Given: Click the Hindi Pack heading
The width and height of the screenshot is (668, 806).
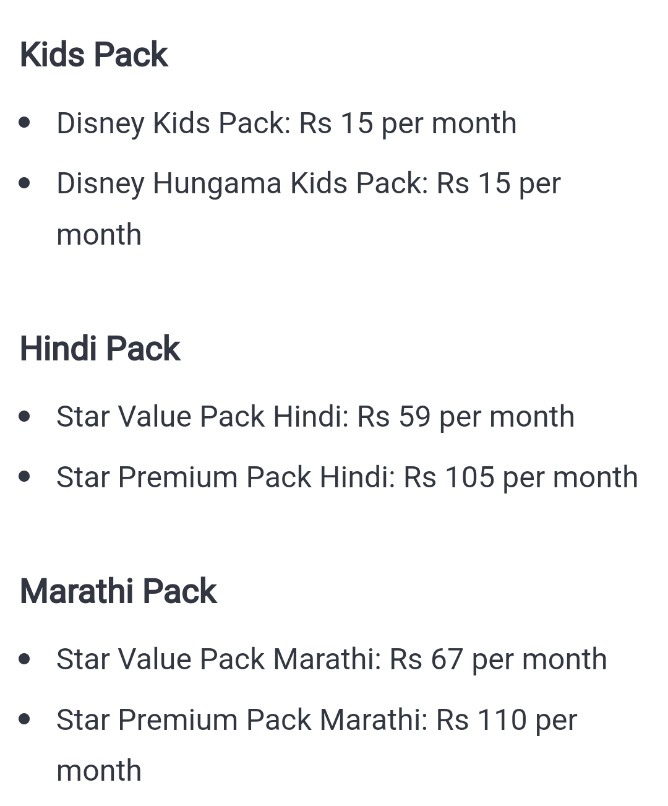Looking at the screenshot, I should pyautogui.click(x=100, y=349).
